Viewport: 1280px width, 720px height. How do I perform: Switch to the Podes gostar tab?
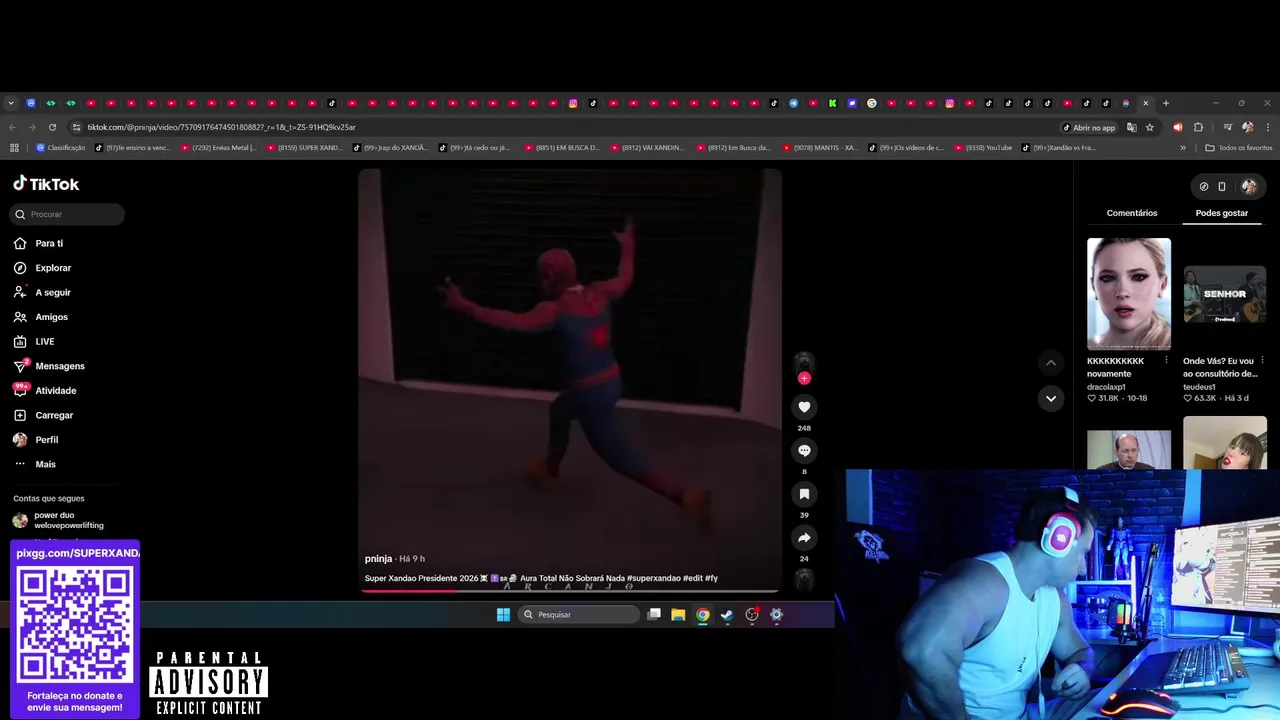pos(1221,213)
